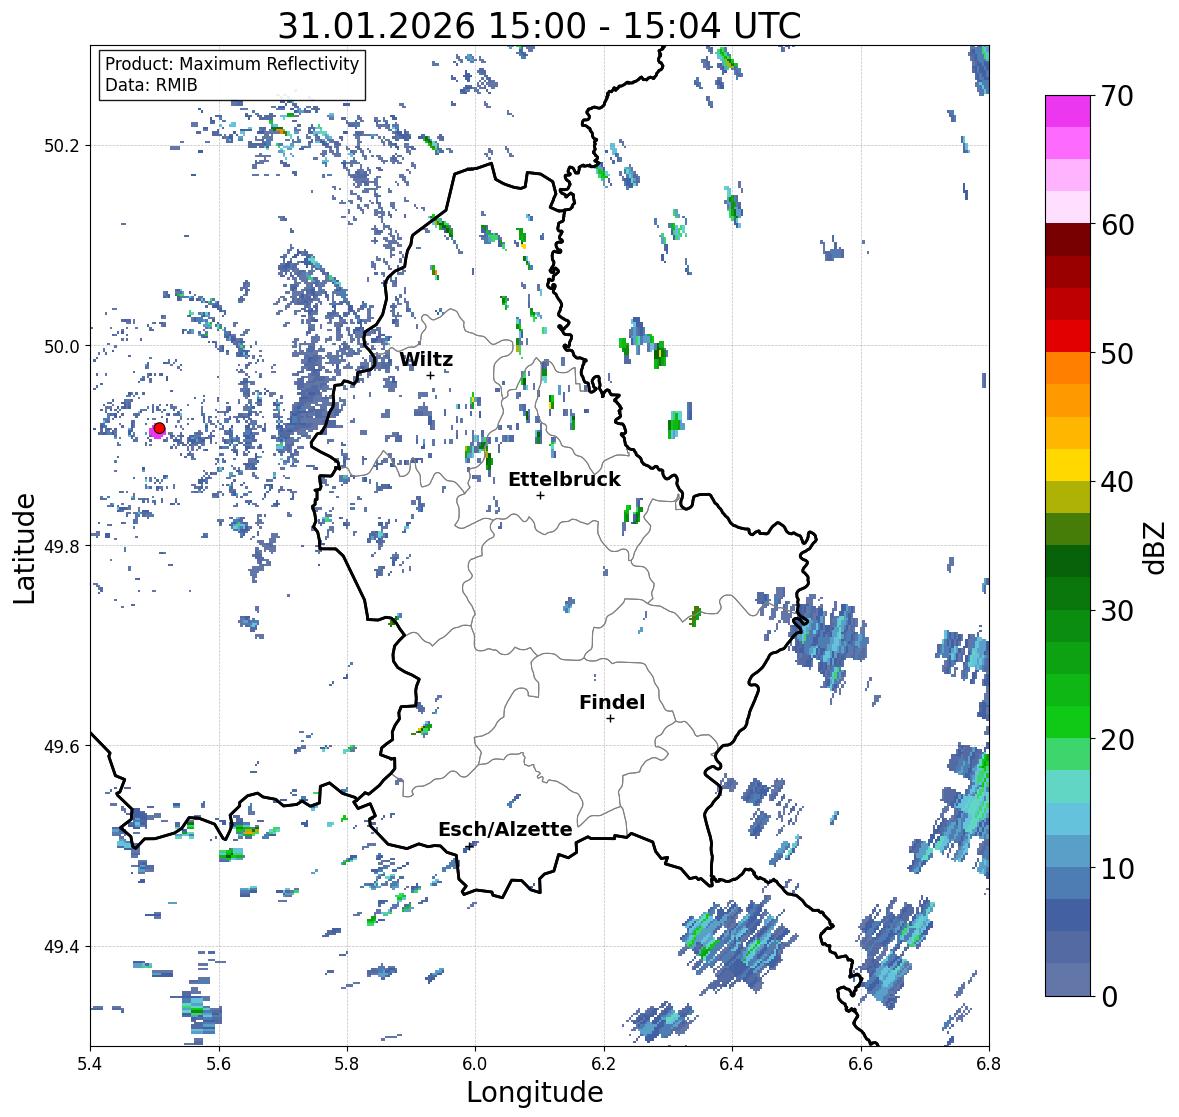Screen dimensions: 1179x1117
Task: Click the title '31.01.2026 15:00 - 15:04 UTC'
Action: [539, 26]
